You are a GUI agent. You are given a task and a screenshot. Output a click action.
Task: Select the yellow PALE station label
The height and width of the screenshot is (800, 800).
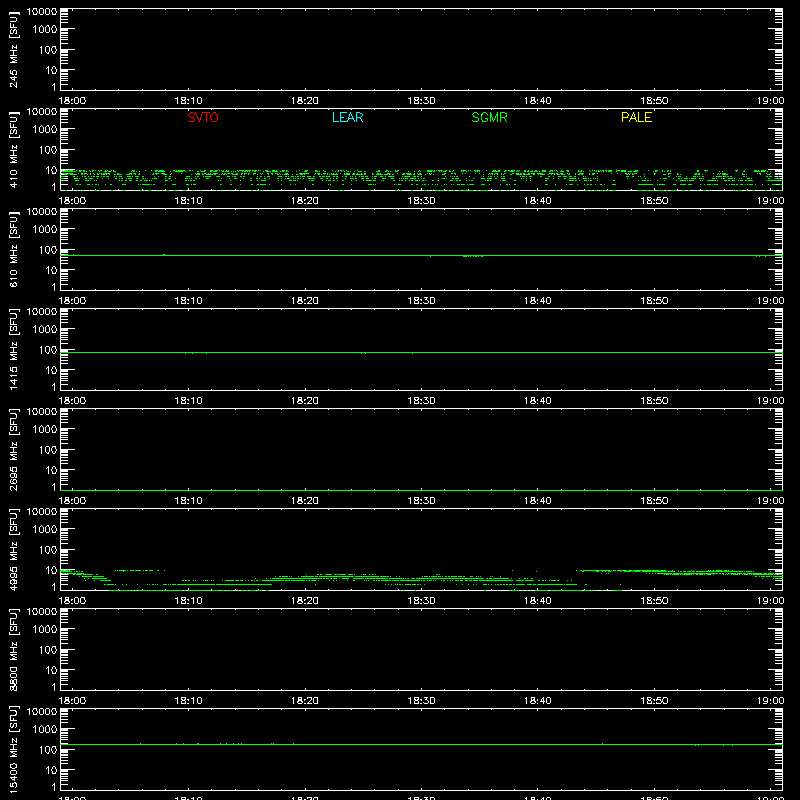(x=636, y=117)
